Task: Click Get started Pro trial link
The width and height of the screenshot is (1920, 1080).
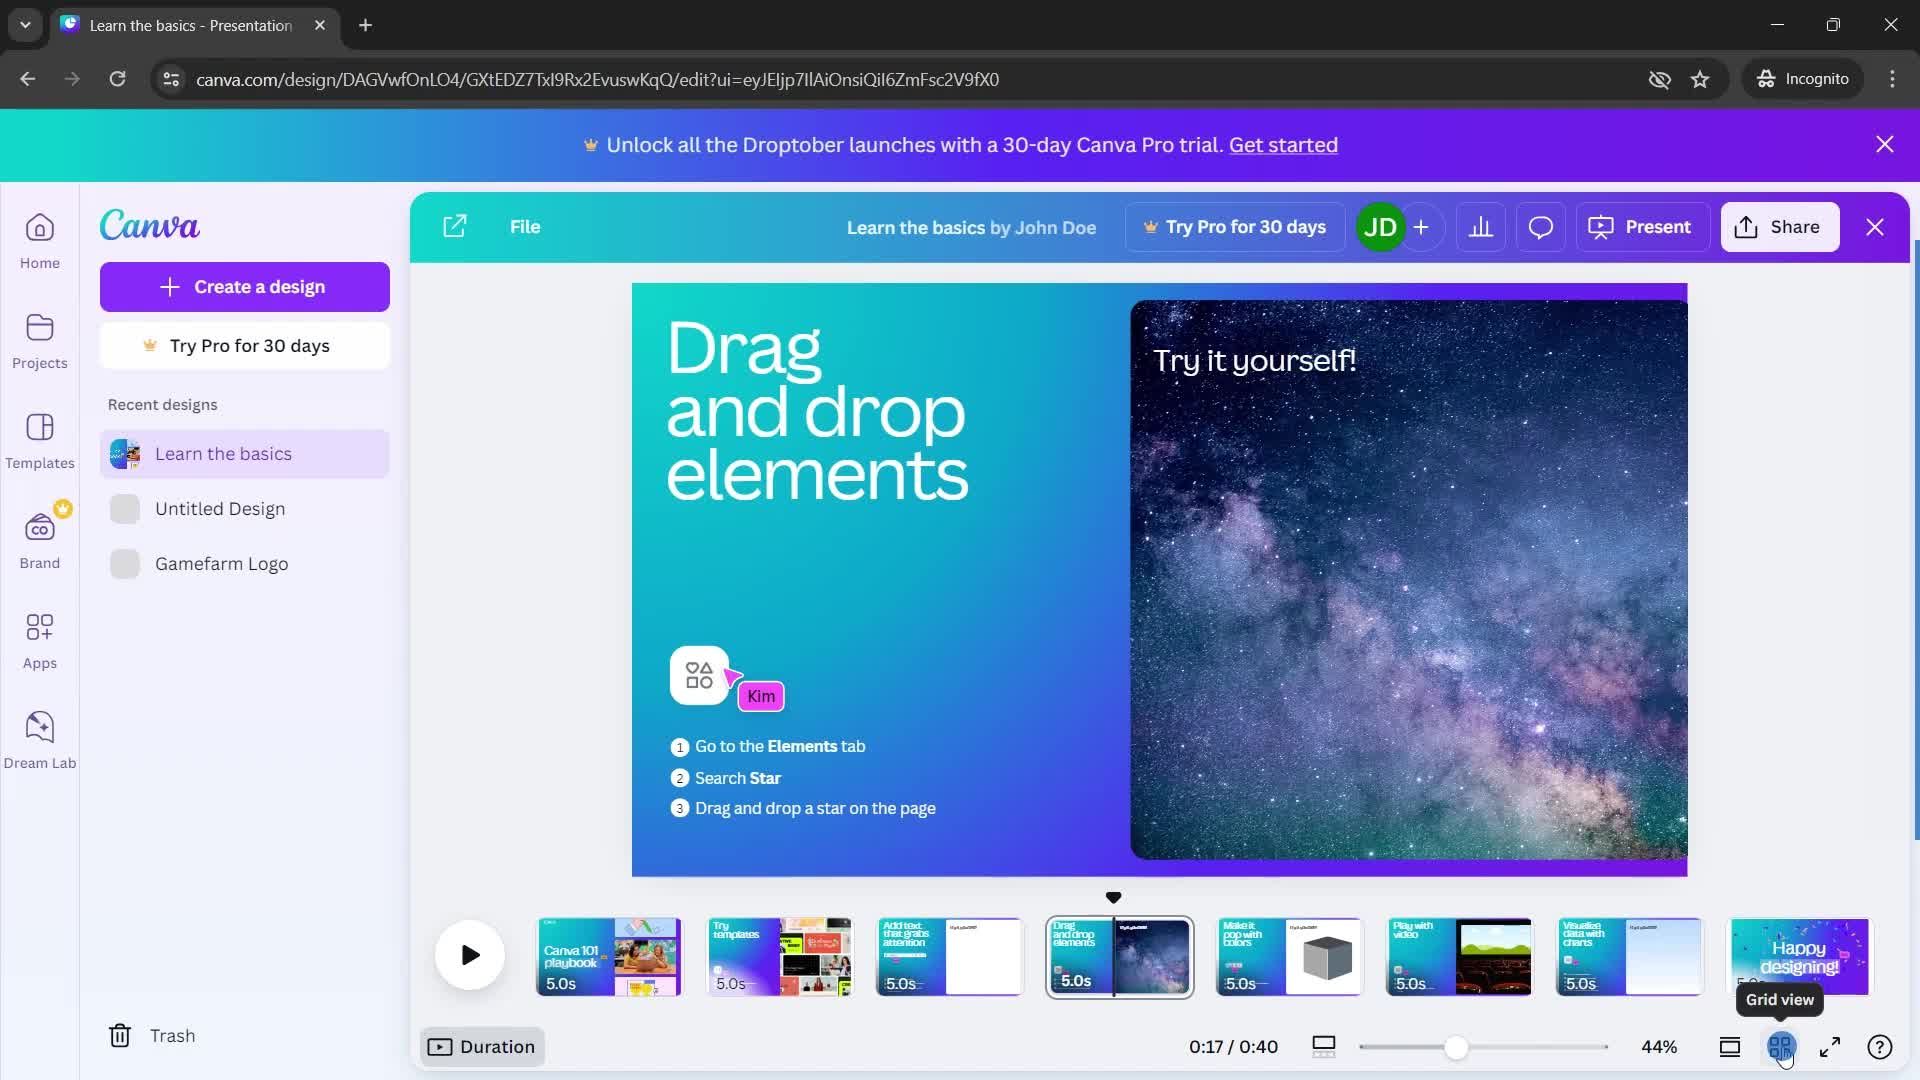Action: point(1284,145)
